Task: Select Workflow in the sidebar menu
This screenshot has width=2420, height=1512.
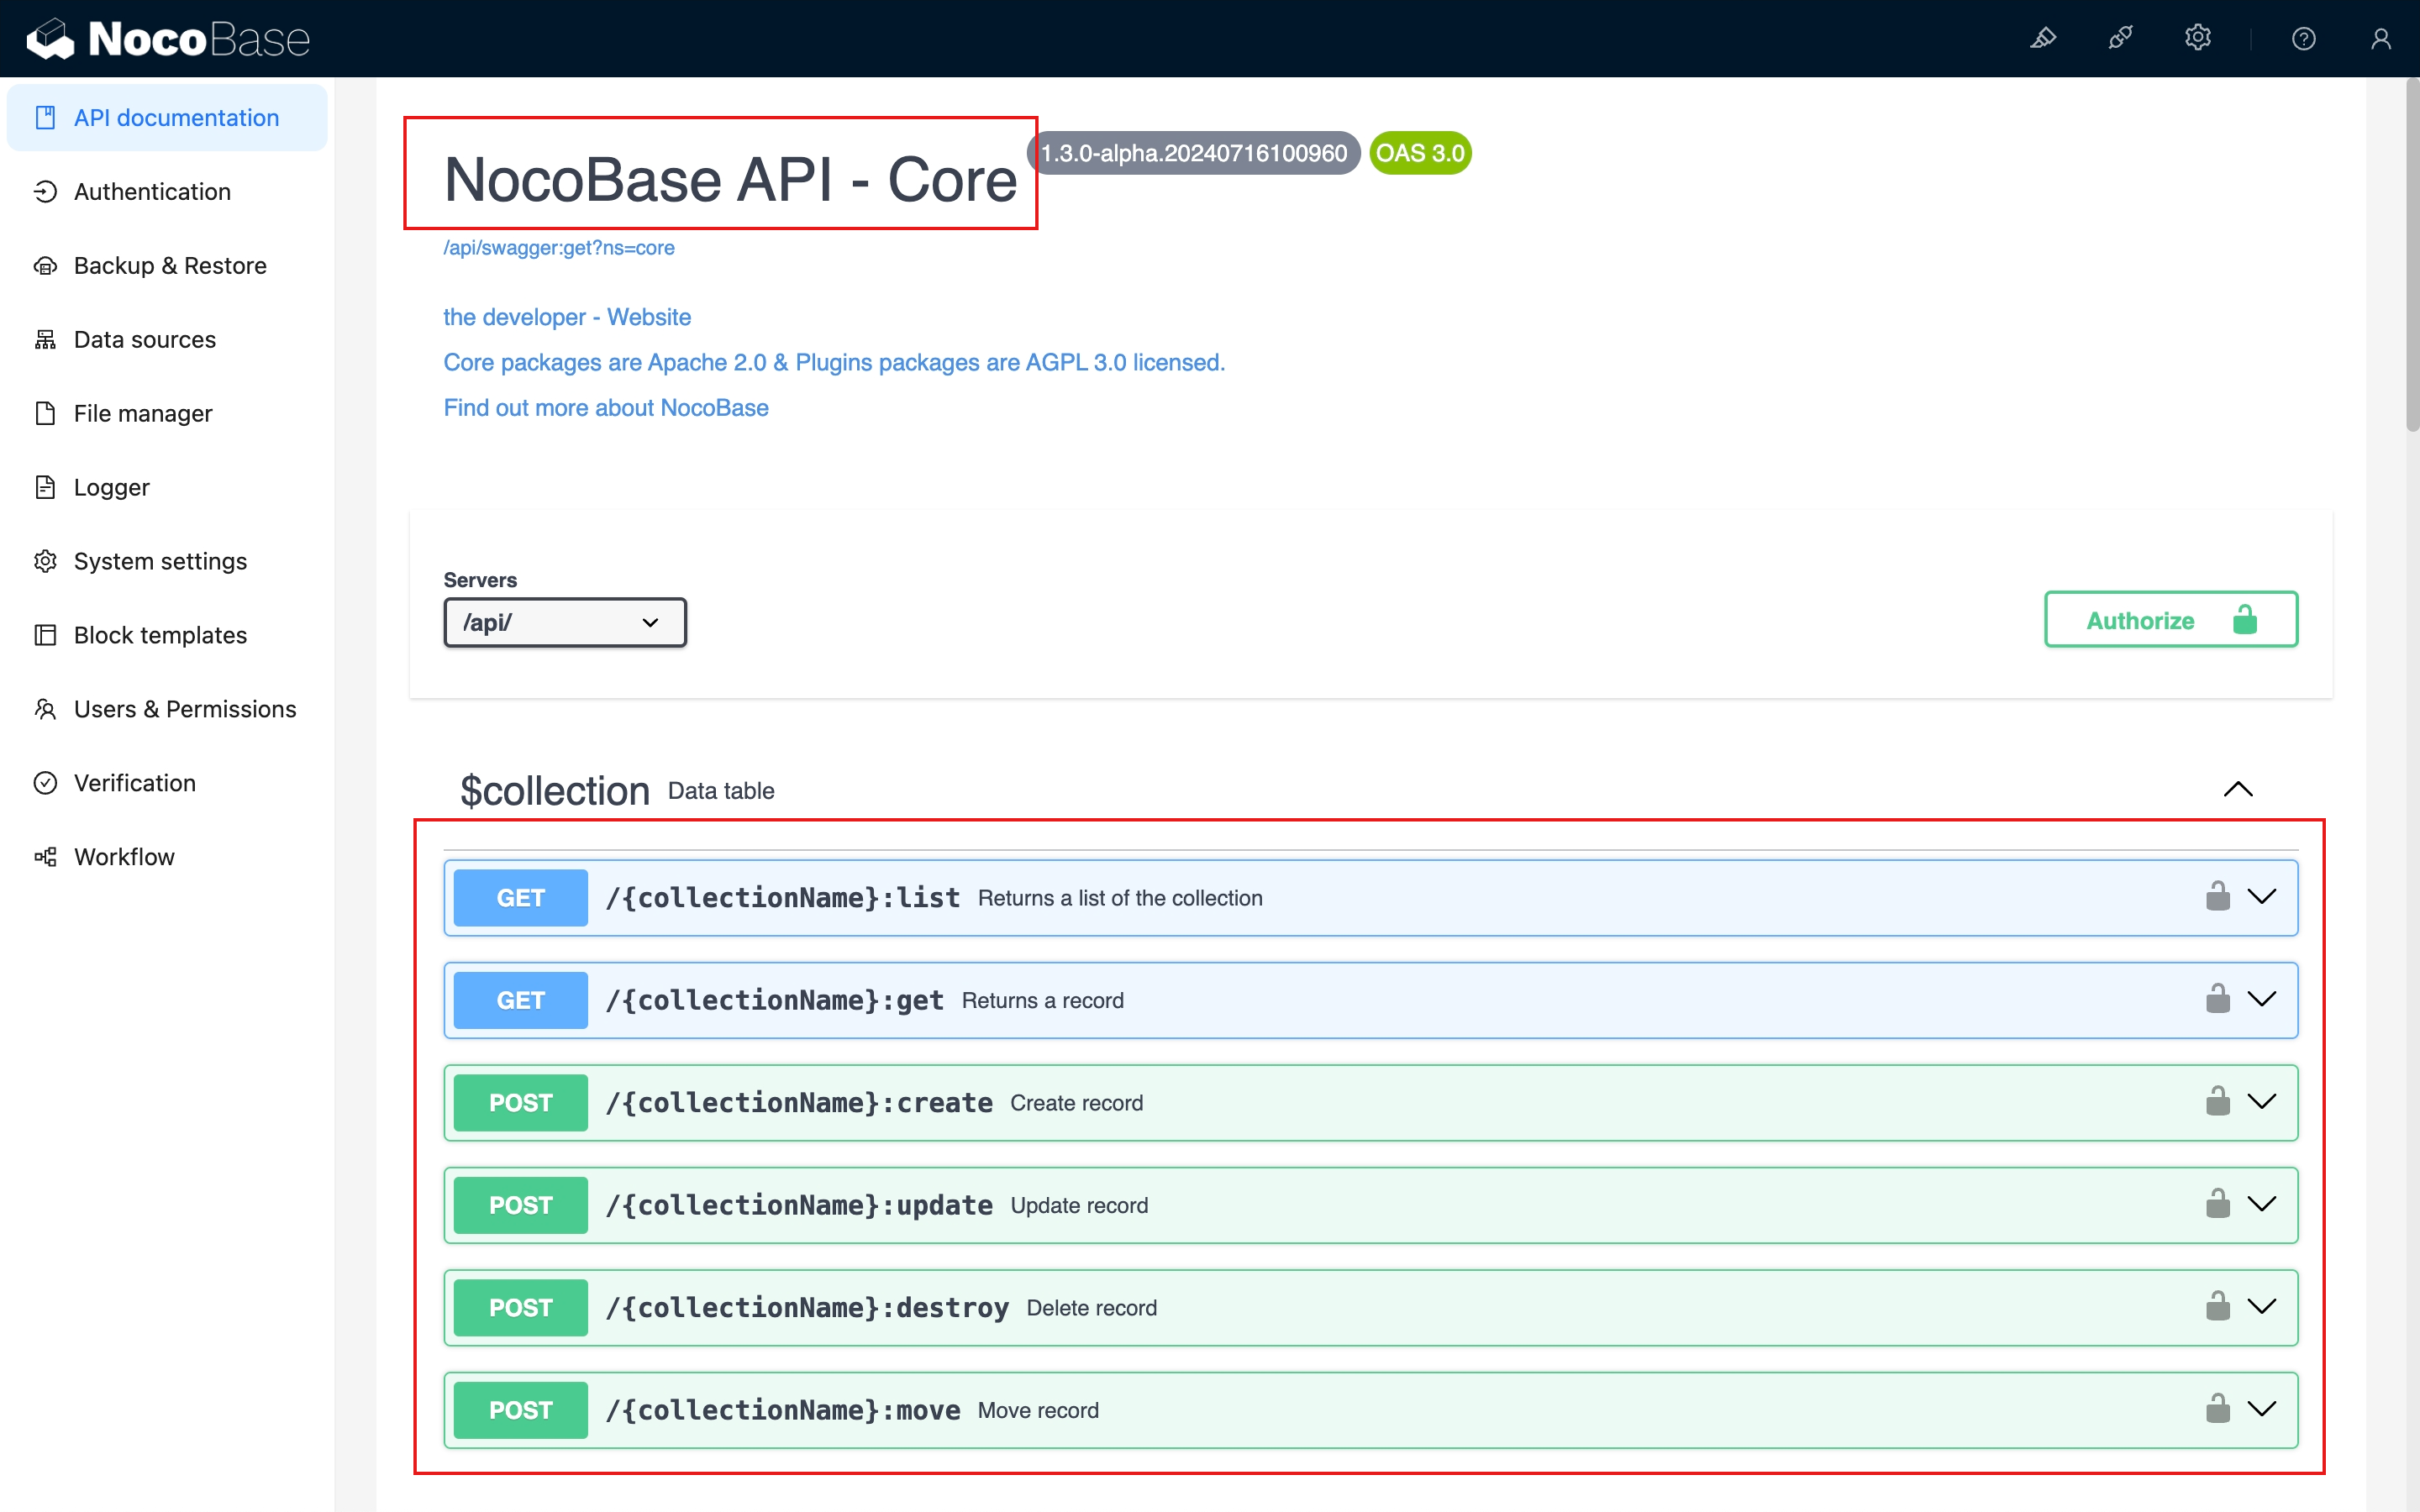Action: click(124, 857)
